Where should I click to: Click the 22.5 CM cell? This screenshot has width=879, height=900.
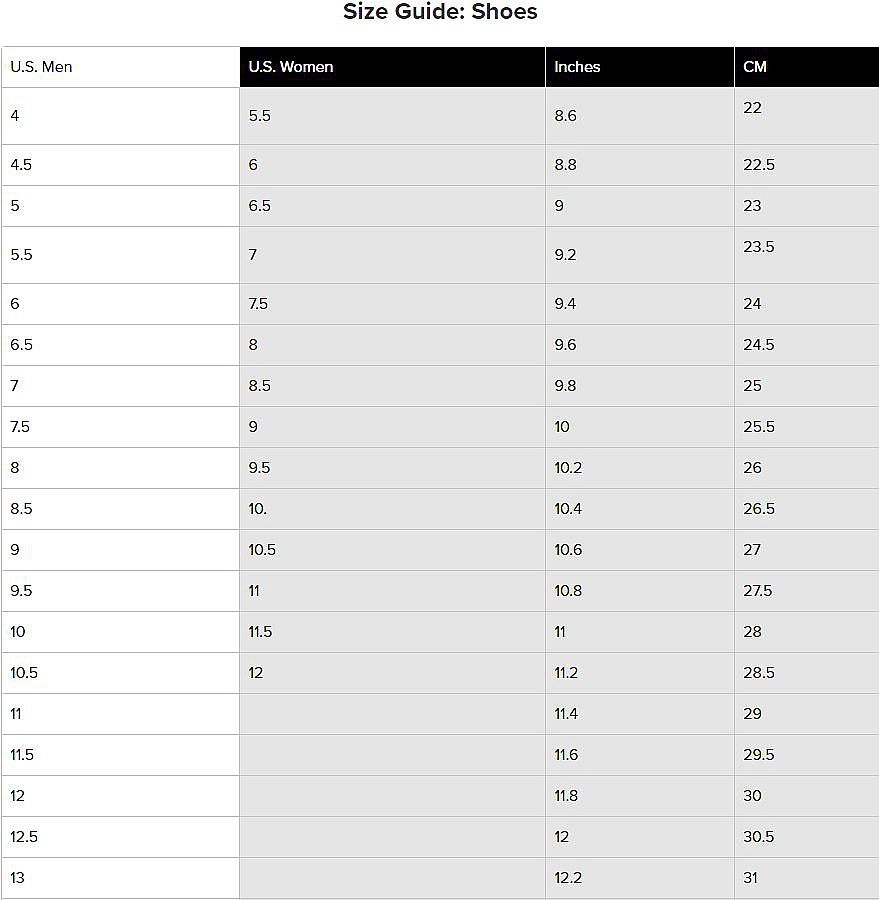tap(807, 165)
